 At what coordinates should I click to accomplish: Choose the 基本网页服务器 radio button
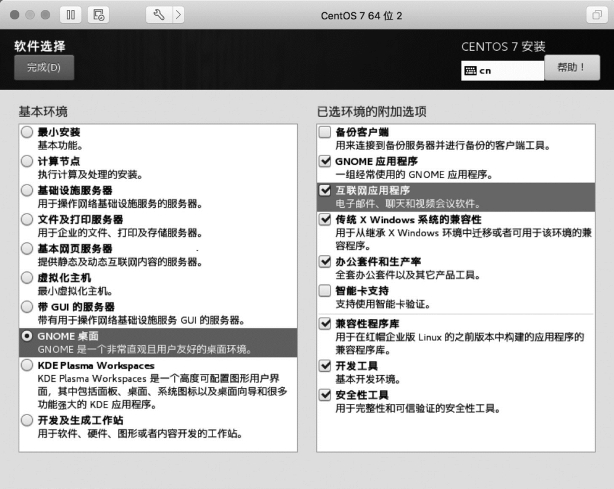[27, 249]
